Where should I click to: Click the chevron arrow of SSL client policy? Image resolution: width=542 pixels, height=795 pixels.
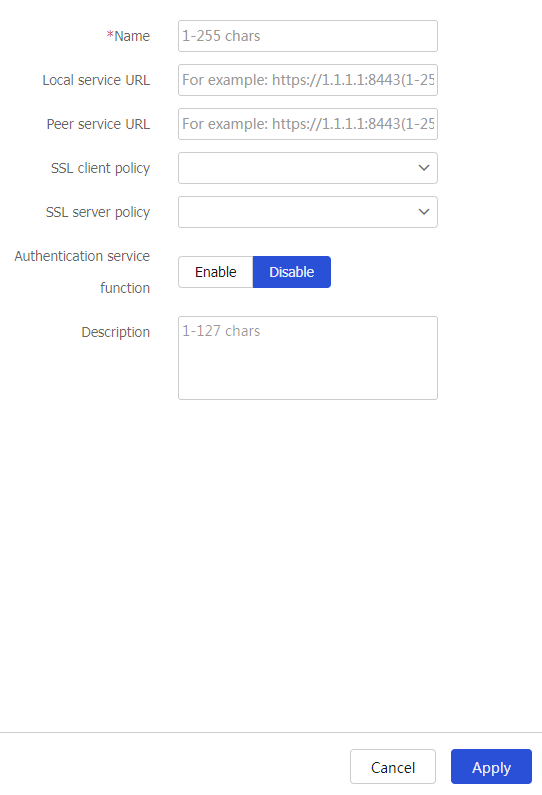[x=424, y=168]
